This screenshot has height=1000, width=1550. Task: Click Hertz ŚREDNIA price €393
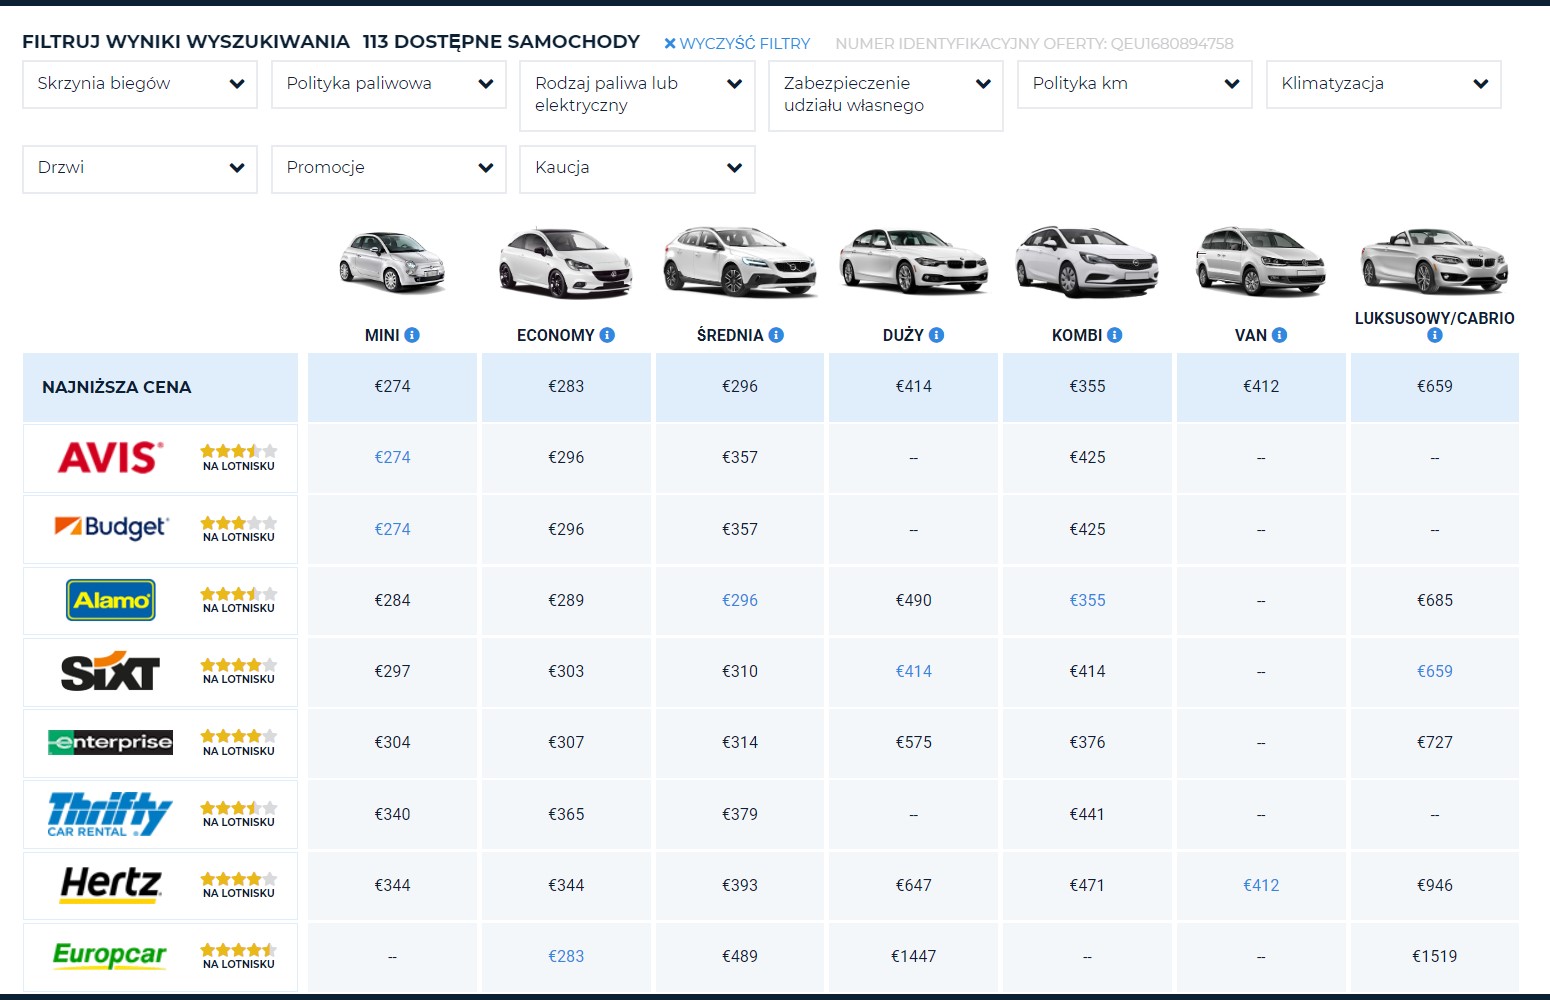pos(740,885)
